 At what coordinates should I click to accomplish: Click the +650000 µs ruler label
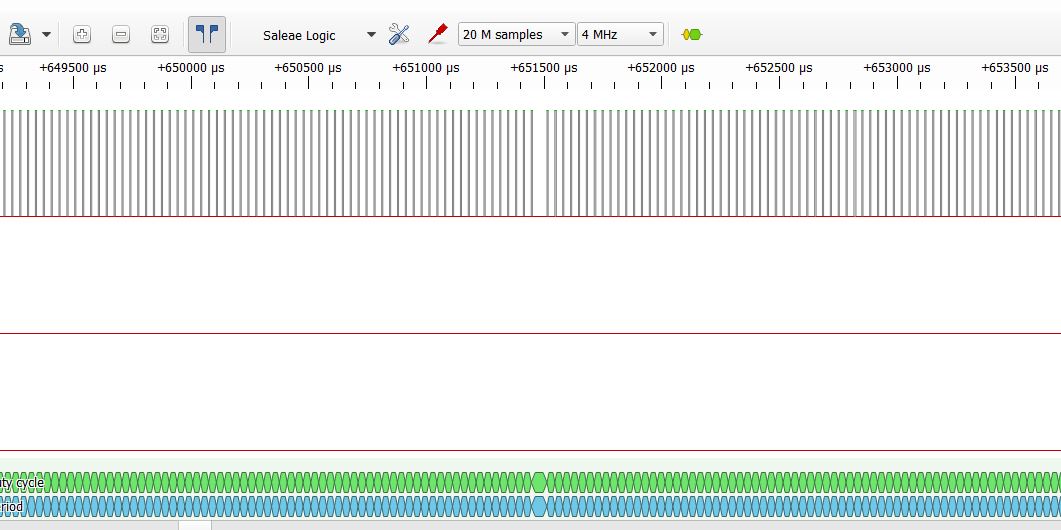pyautogui.click(x=191, y=68)
